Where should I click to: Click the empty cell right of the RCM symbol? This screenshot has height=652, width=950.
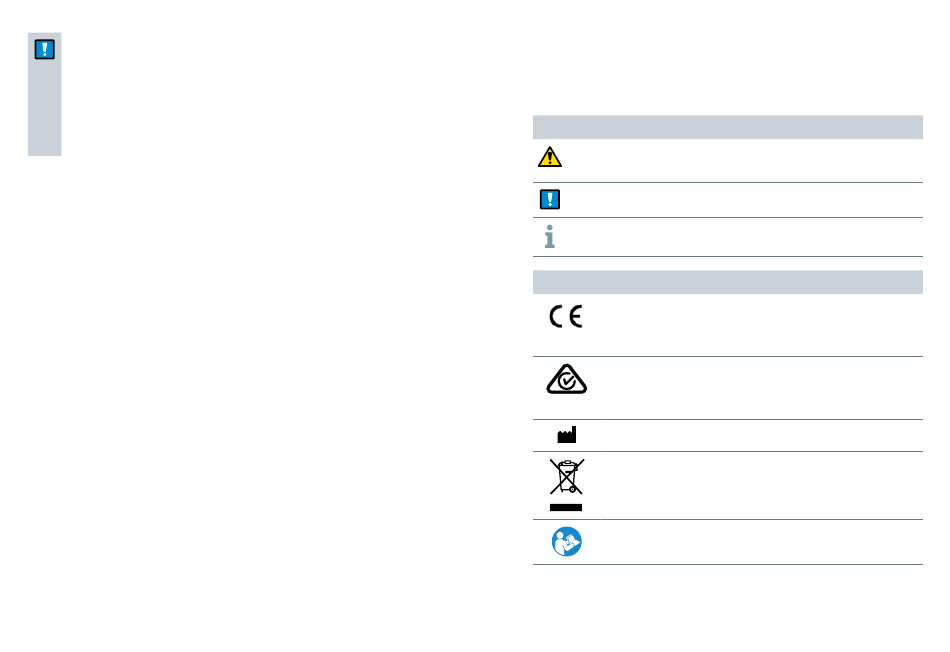tap(750, 387)
